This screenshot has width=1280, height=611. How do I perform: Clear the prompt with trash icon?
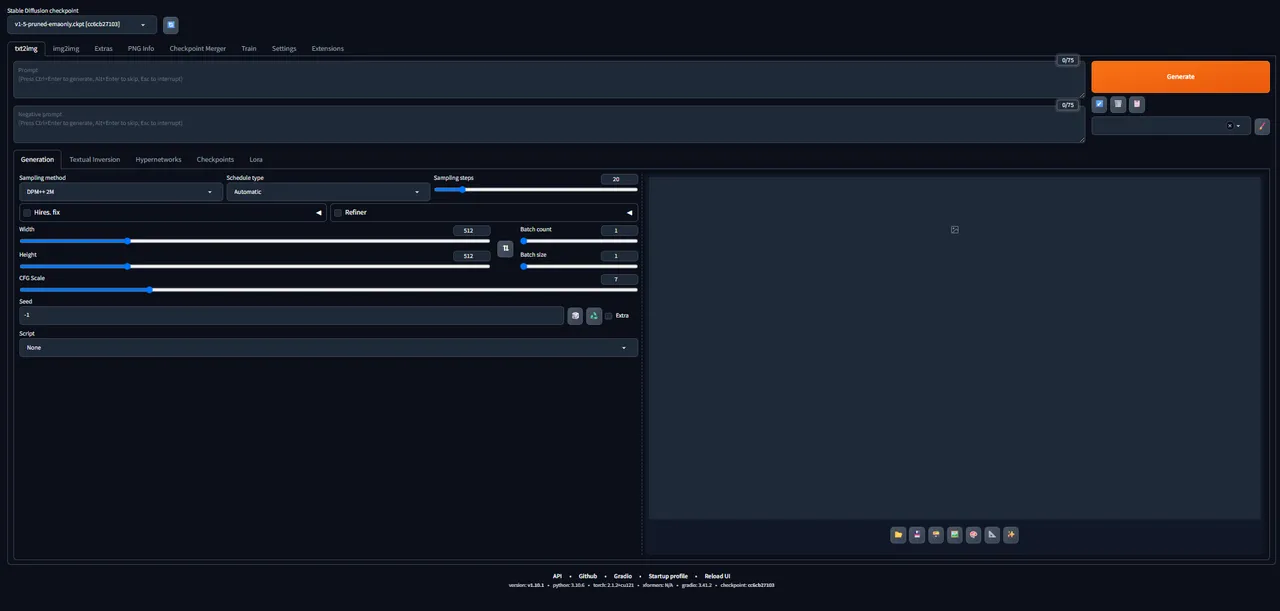pos(1118,104)
